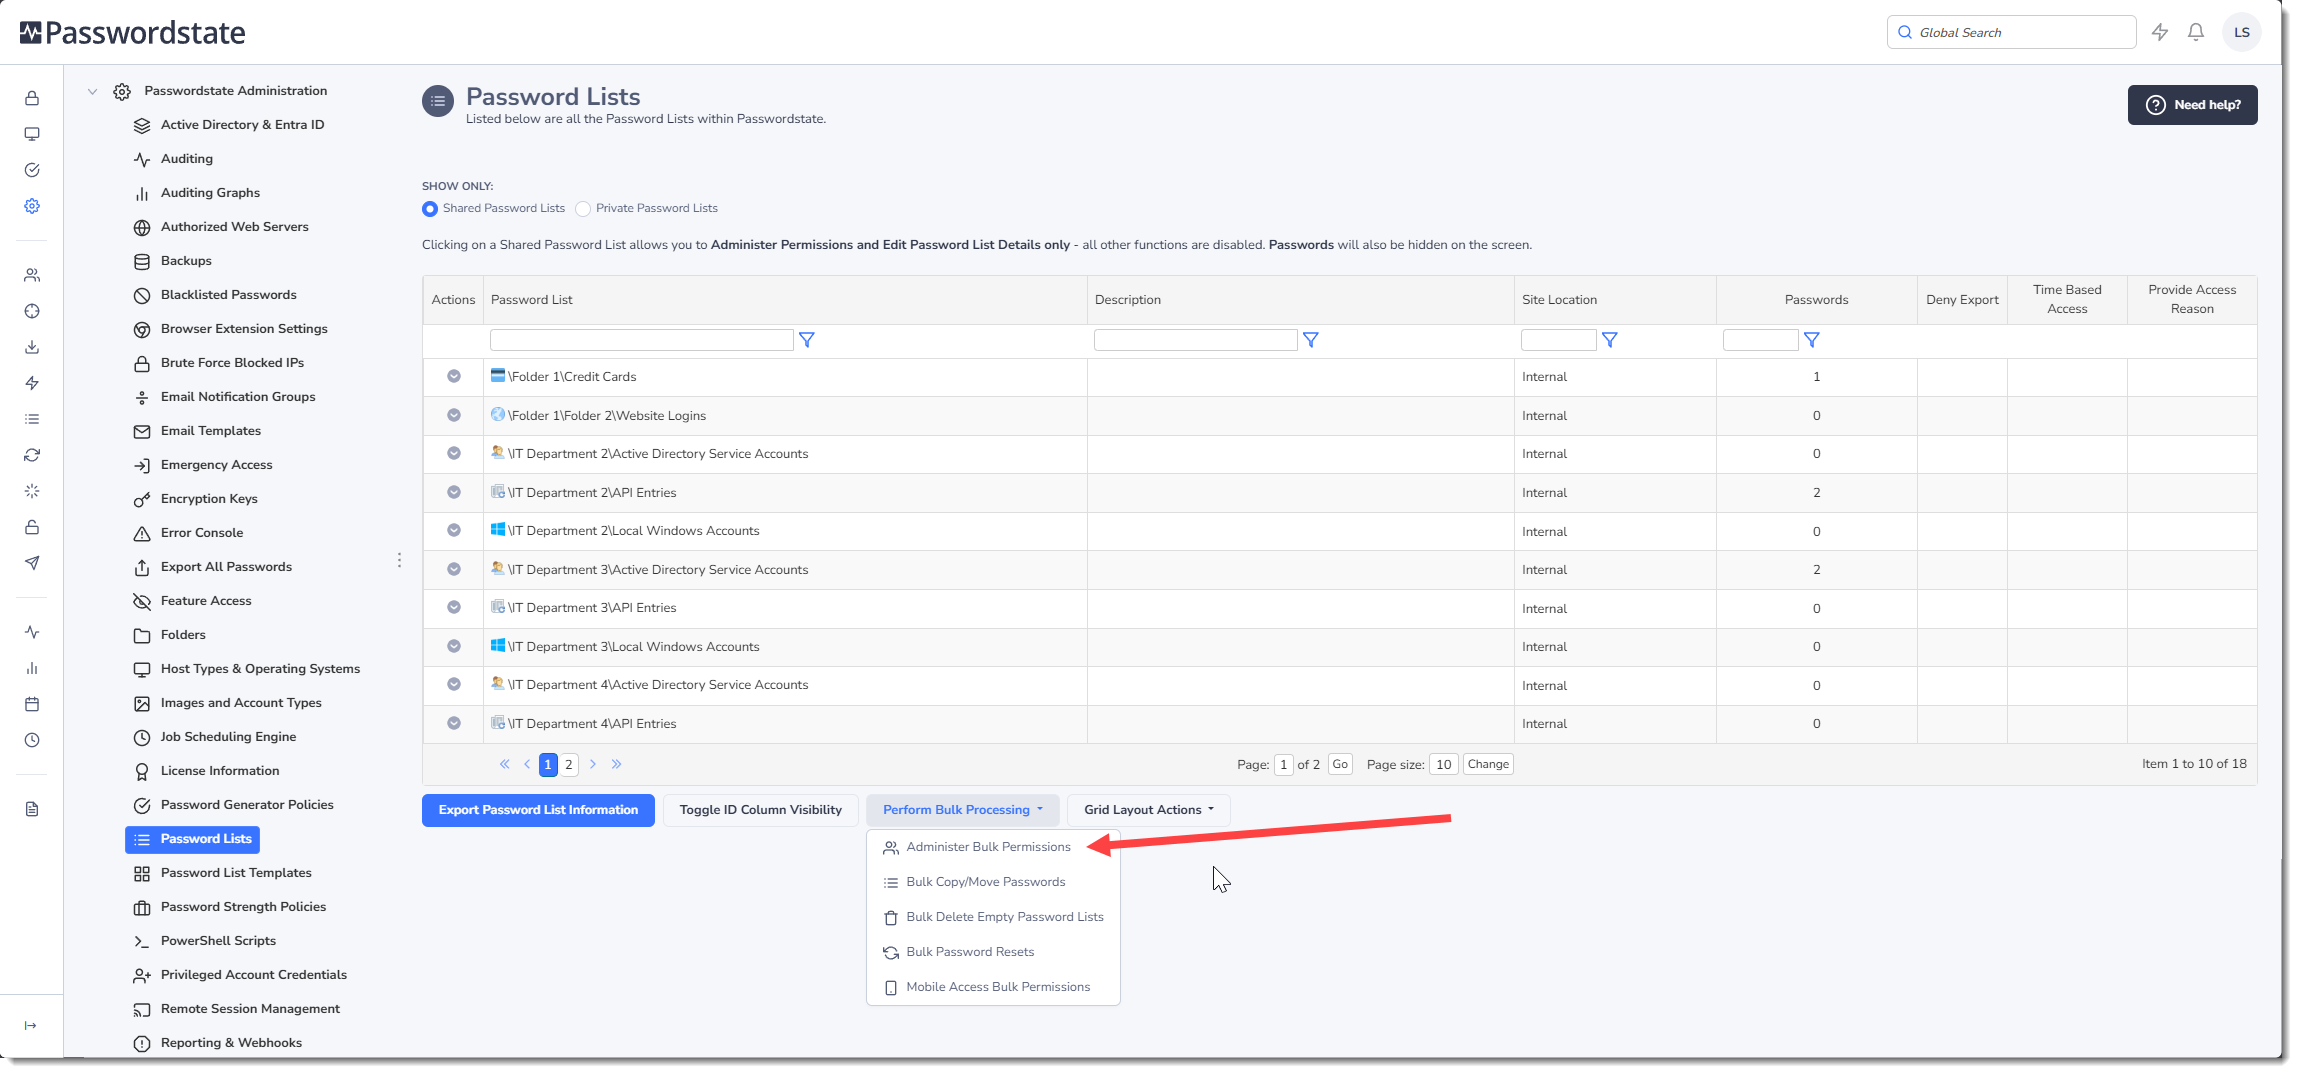This screenshot has width=2297, height=1073.
Task: Click the Password Lists page header icon
Action: [x=438, y=101]
